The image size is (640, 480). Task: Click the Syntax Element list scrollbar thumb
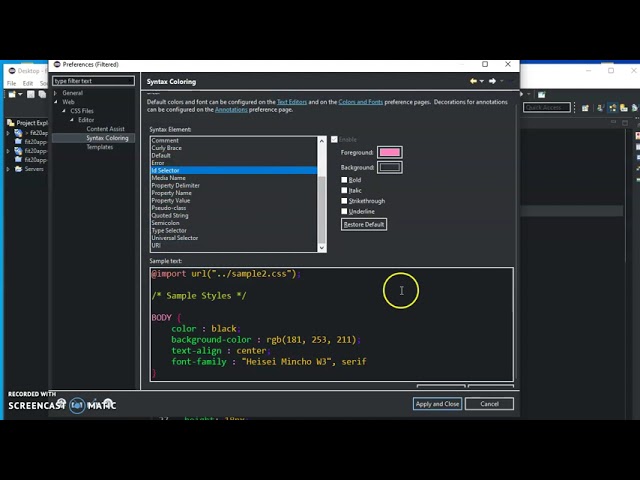click(x=322, y=210)
